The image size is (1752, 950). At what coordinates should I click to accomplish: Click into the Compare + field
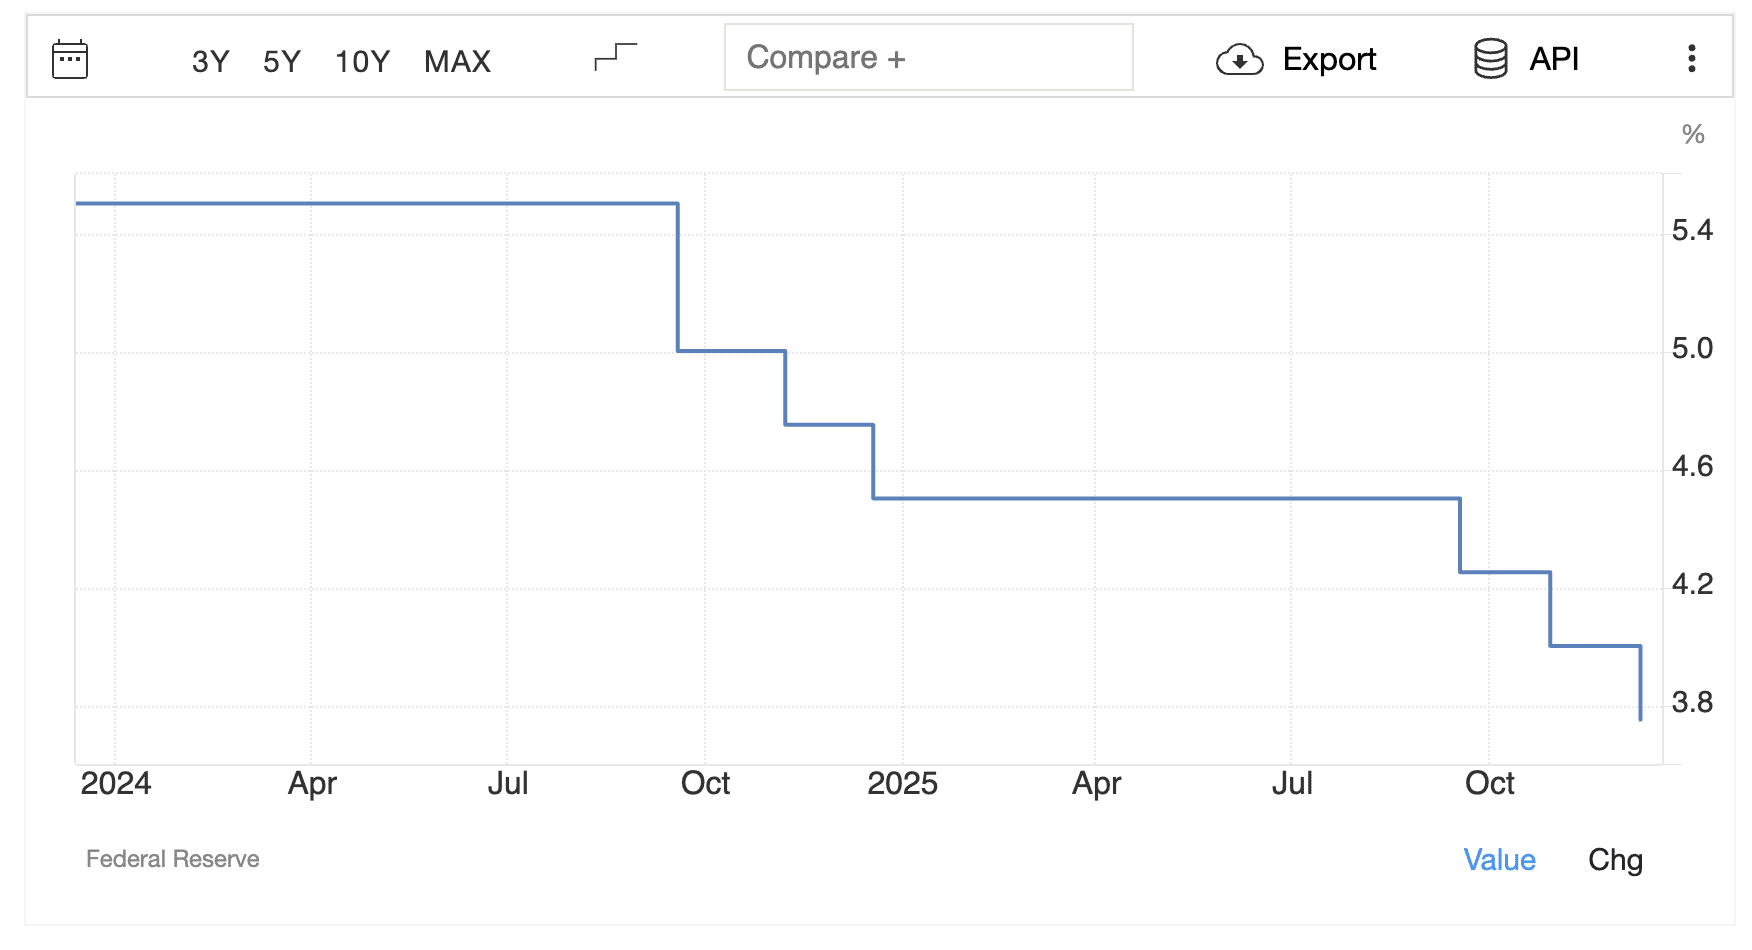[928, 58]
